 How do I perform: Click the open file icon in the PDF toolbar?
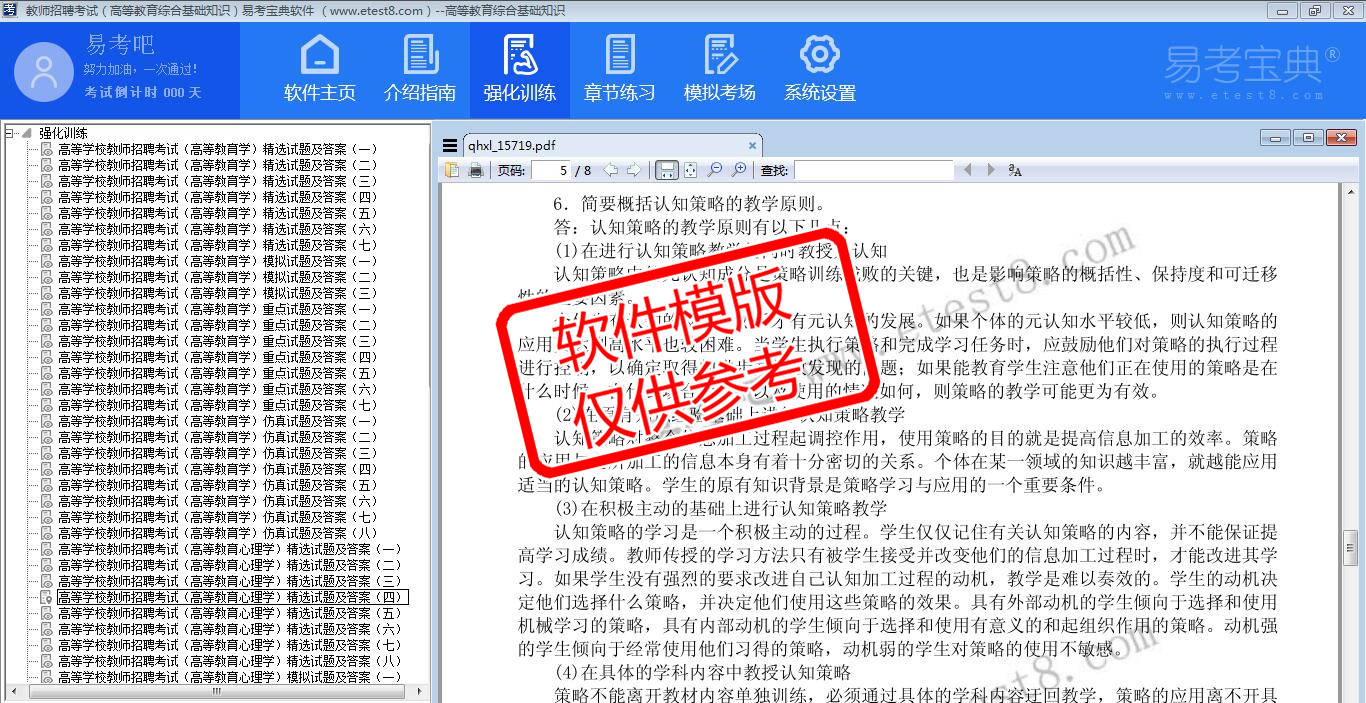pos(452,170)
